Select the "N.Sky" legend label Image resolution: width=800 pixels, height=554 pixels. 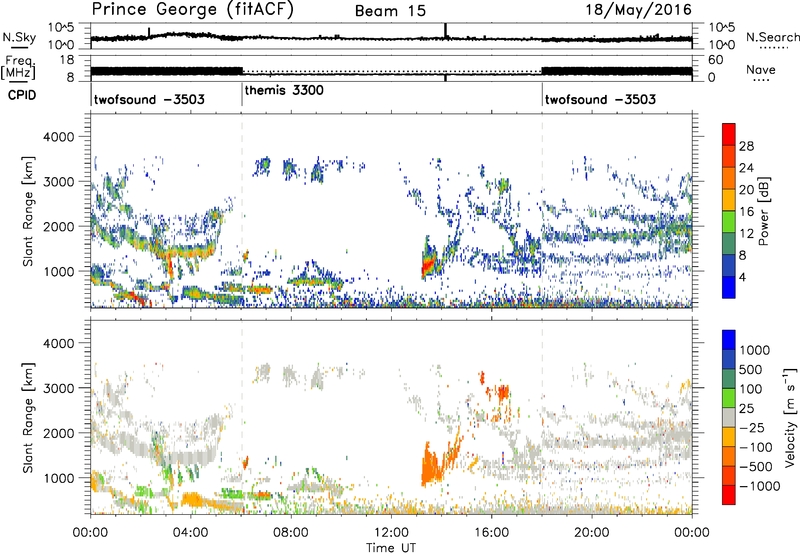19,37
